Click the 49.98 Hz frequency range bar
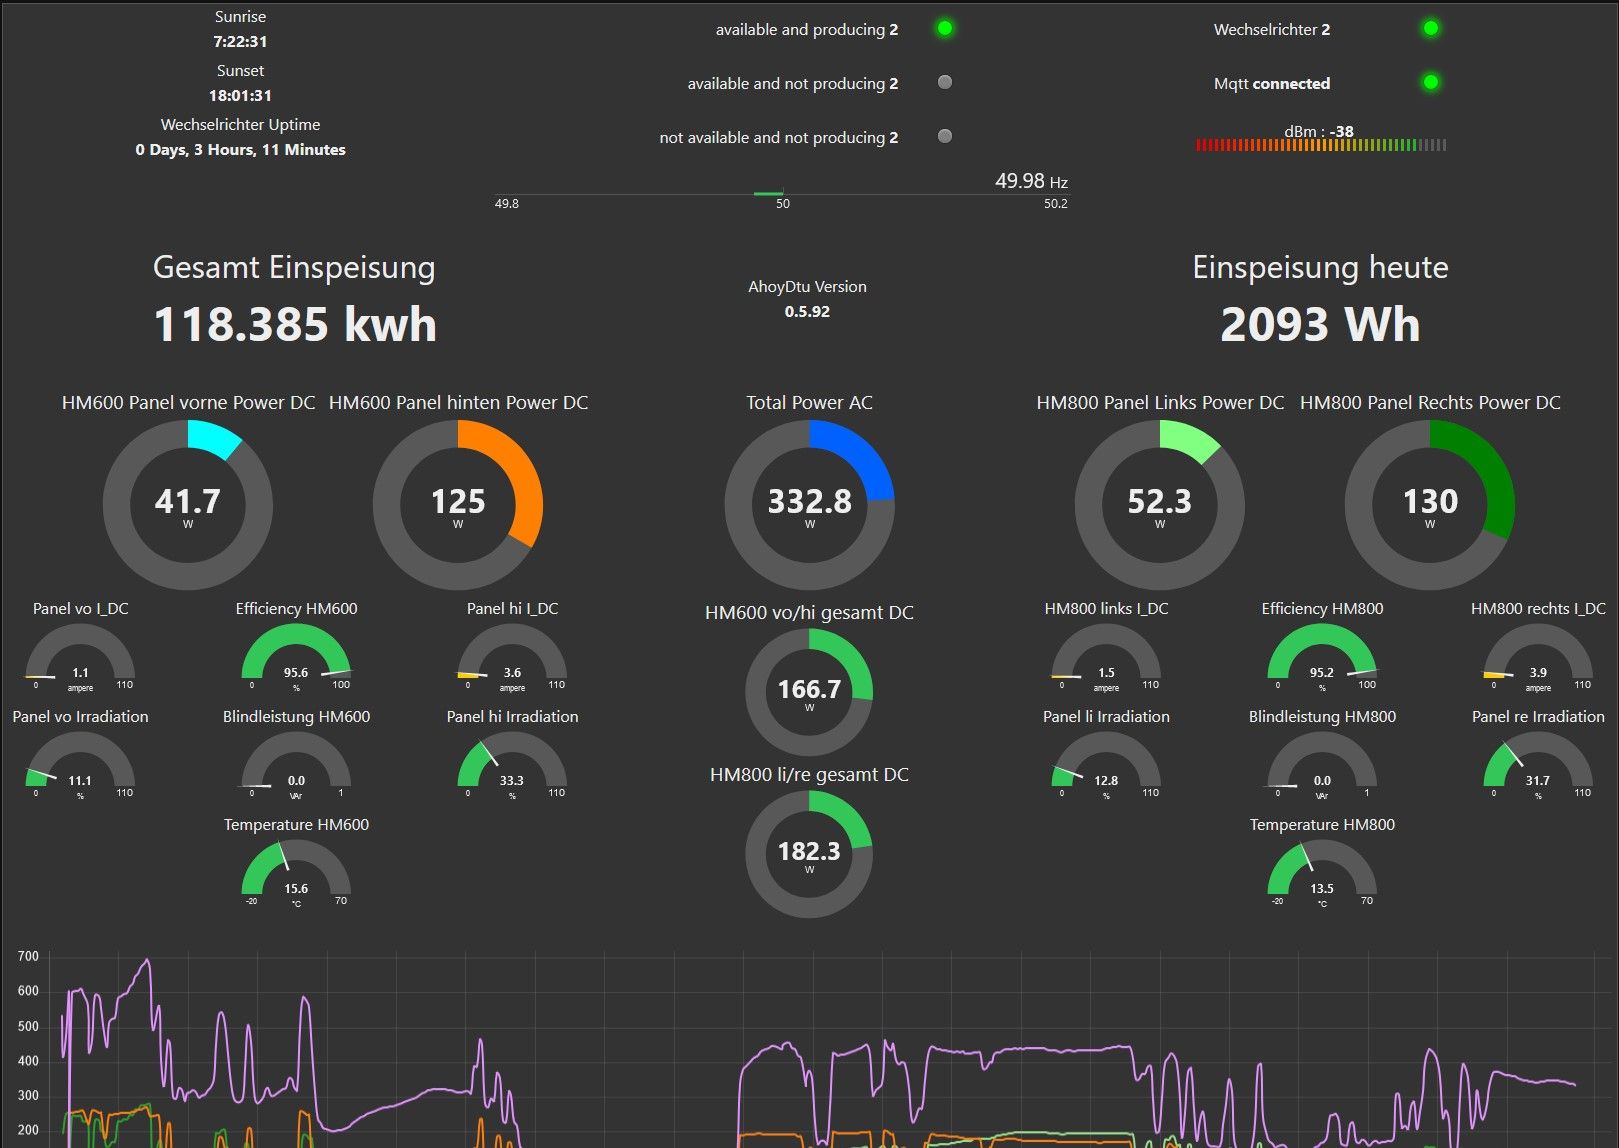This screenshot has width=1619, height=1148. click(x=781, y=194)
